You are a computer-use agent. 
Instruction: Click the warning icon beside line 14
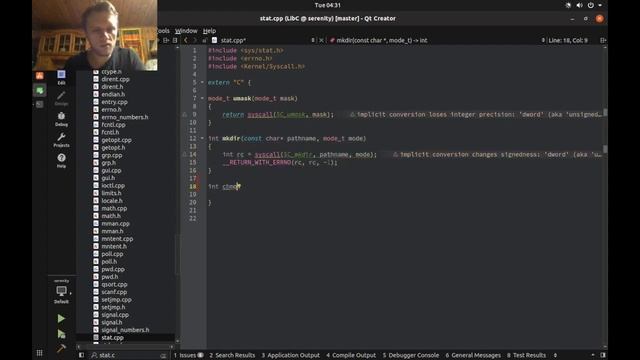click(184, 154)
